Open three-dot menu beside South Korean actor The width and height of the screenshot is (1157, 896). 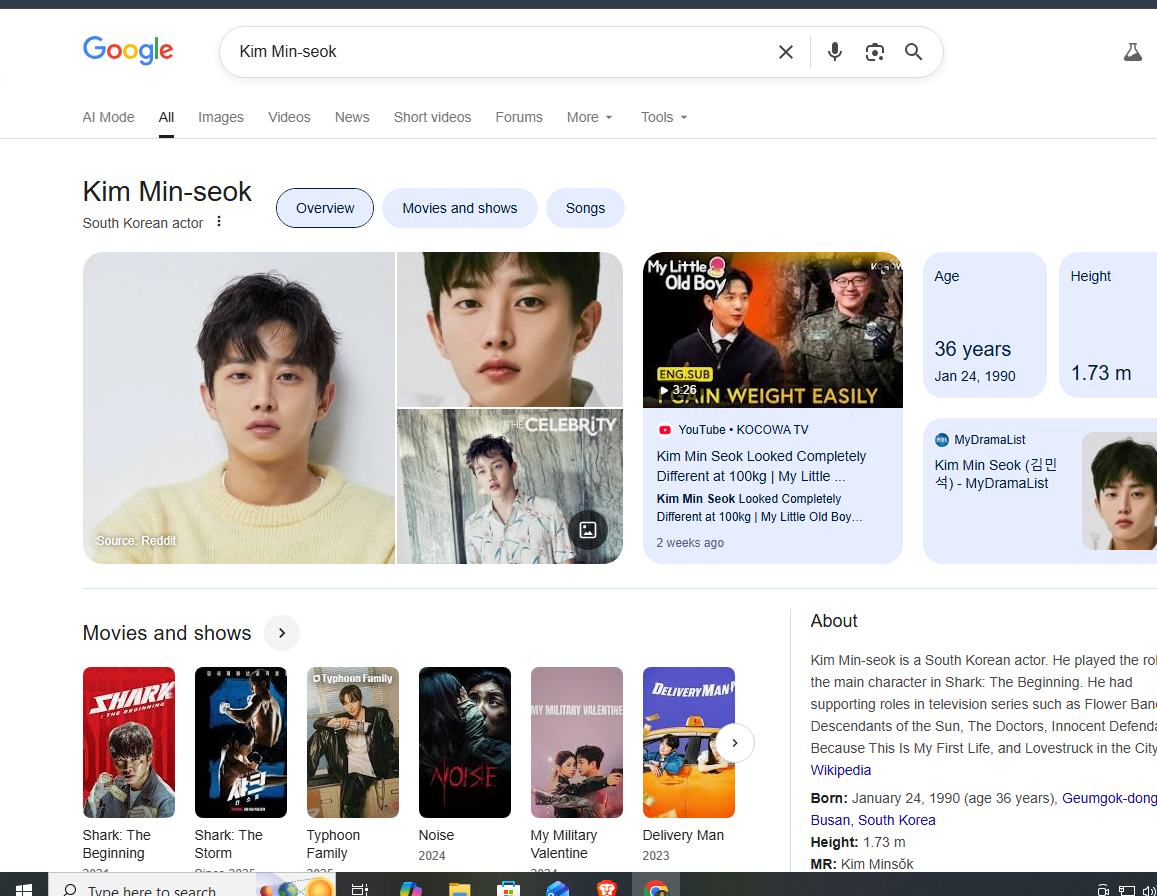219,221
